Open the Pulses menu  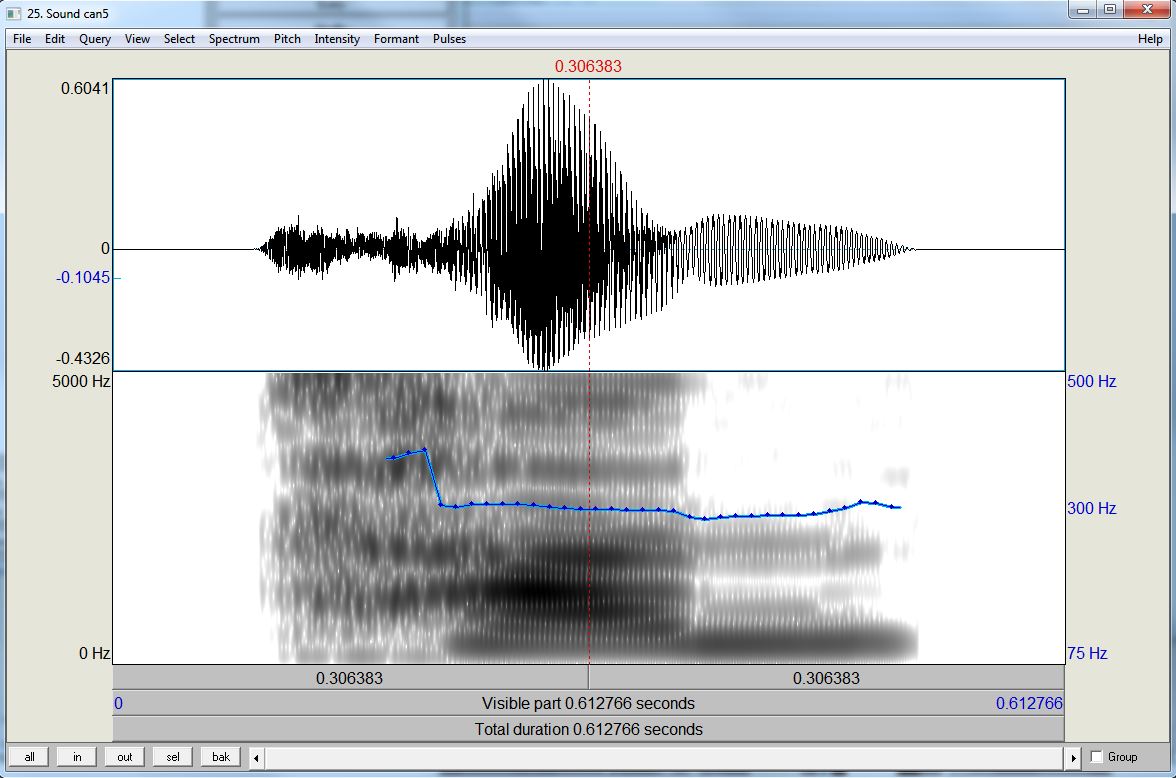tap(449, 39)
